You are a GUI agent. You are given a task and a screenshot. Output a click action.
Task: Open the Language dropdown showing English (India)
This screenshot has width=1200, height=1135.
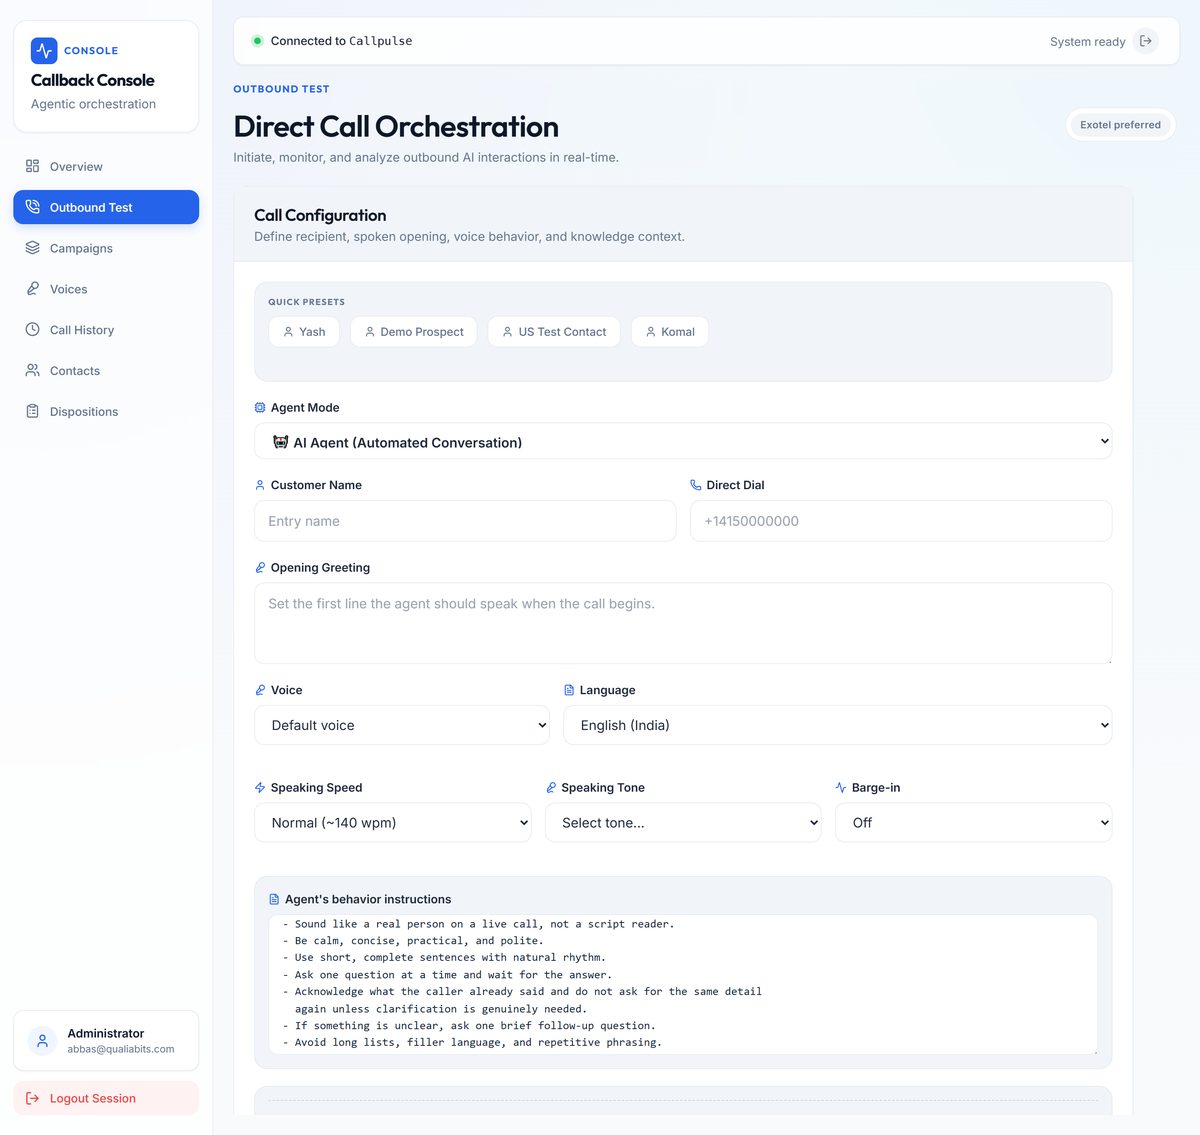[x=838, y=725]
